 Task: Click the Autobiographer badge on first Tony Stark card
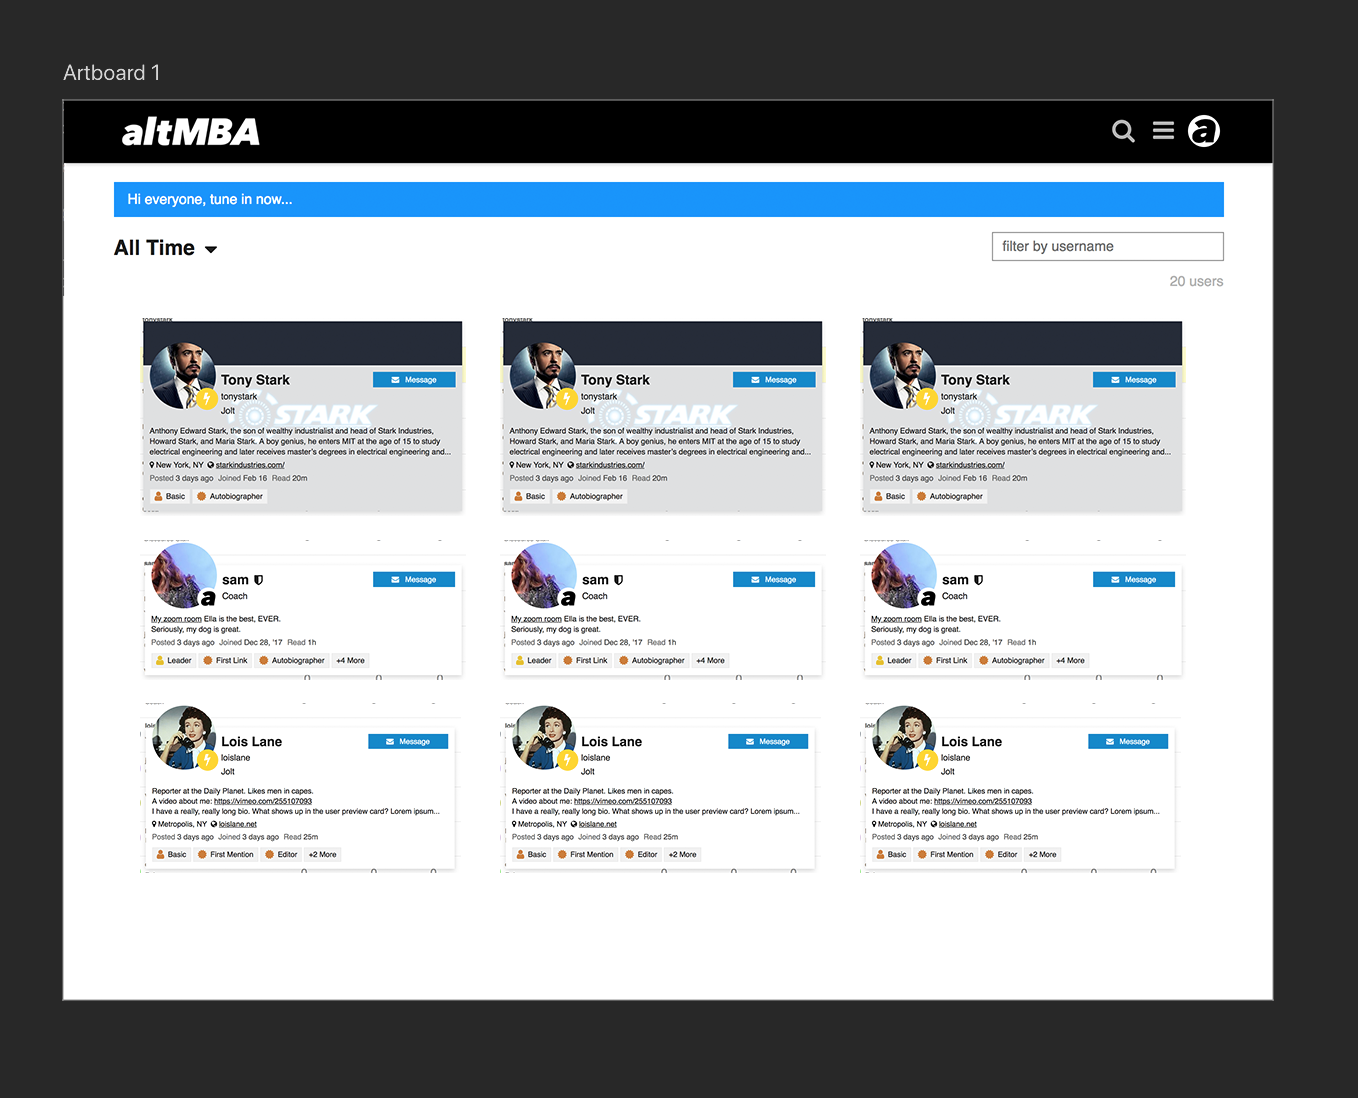coord(230,497)
